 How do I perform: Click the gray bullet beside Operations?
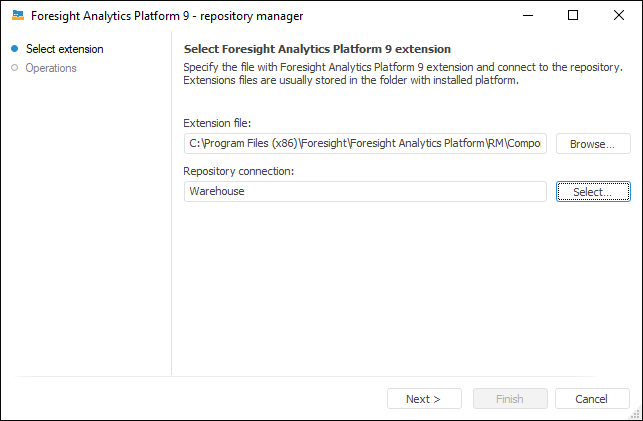pyautogui.click(x=14, y=68)
